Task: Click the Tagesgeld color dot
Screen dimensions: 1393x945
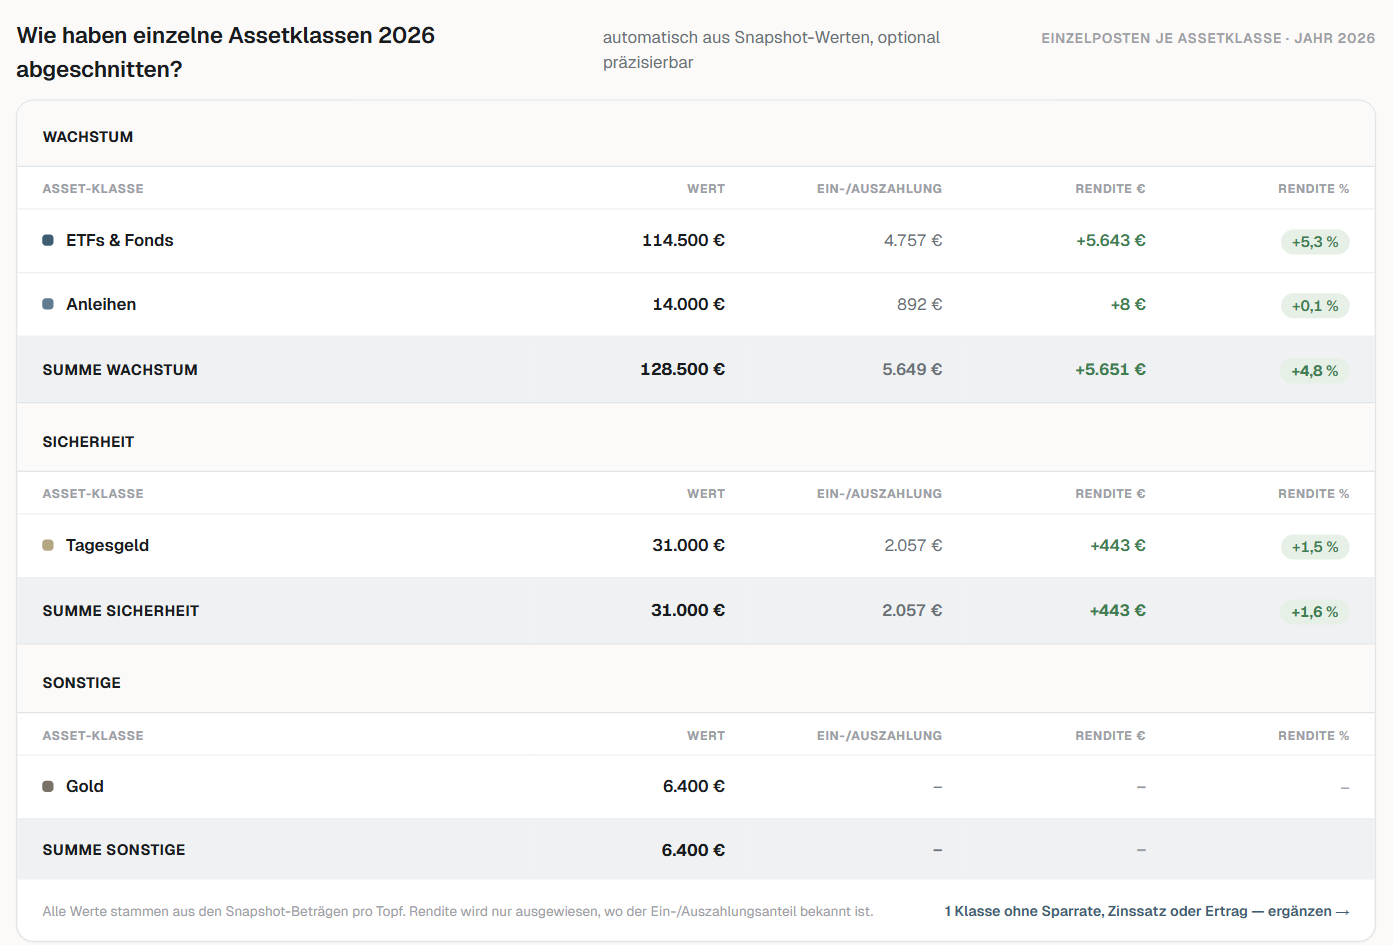Action: [48, 545]
